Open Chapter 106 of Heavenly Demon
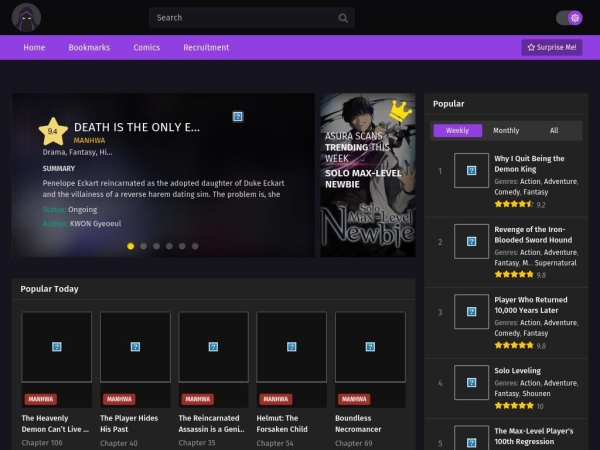The image size is (600, 450). (x=42, y=443)
